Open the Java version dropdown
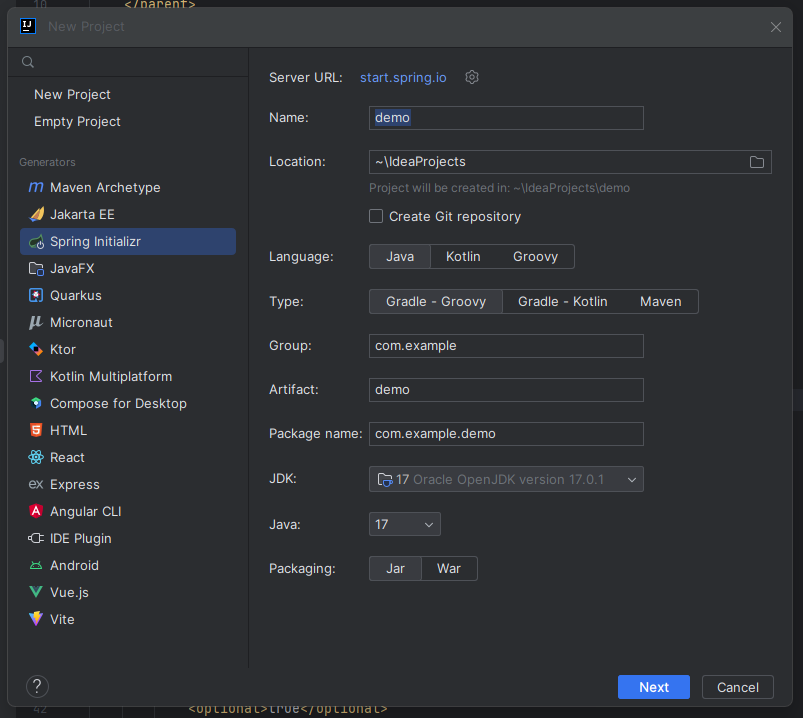Image resolution: width=803 pixels, height=718 pixels. tap(405, 524)
